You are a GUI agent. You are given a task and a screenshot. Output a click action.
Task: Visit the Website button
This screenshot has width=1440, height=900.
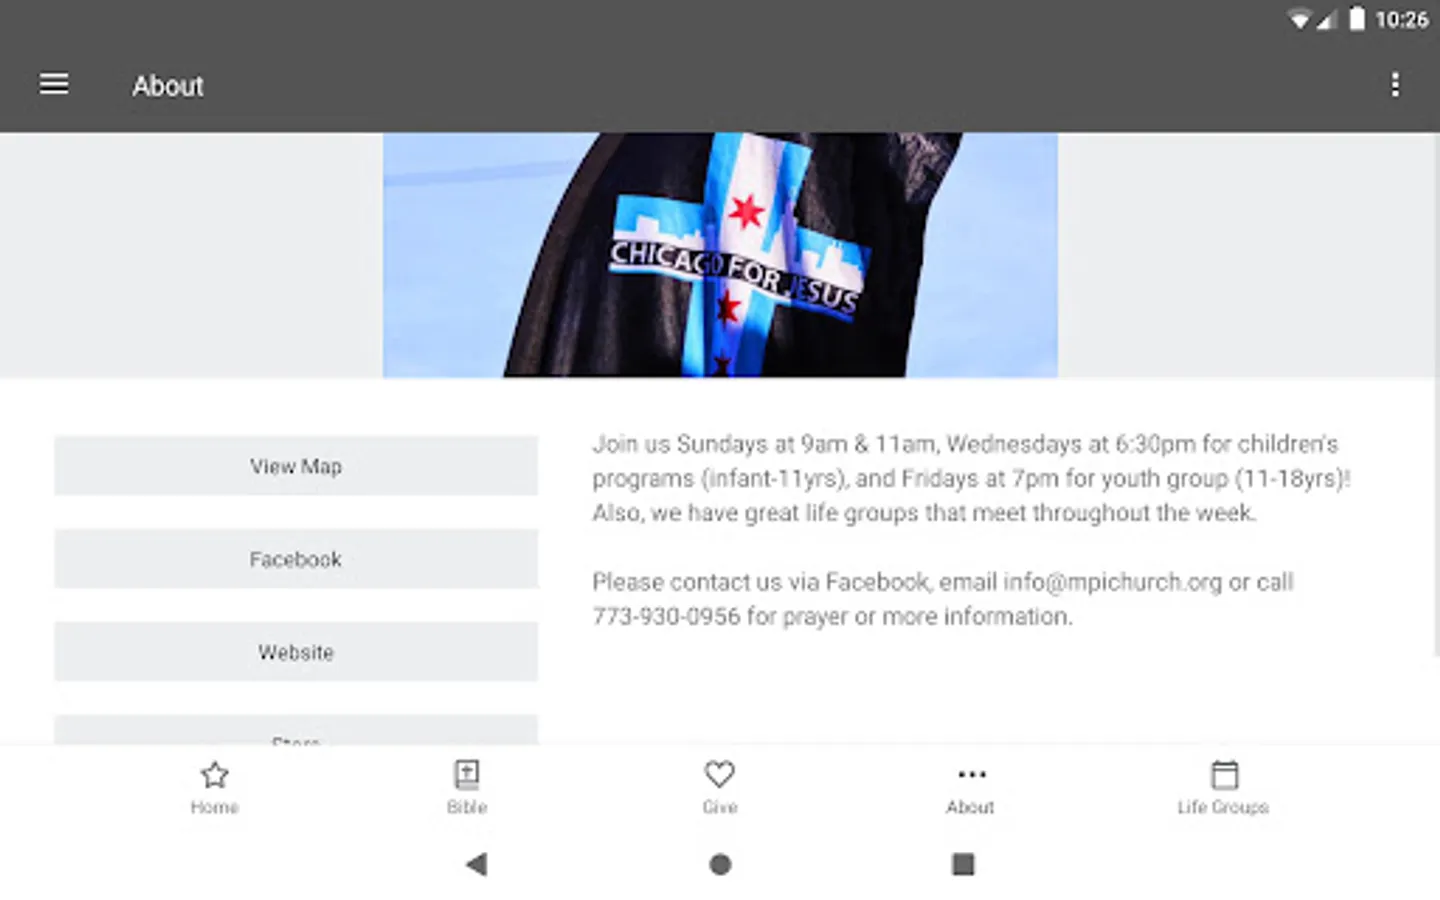coord(296,652)
